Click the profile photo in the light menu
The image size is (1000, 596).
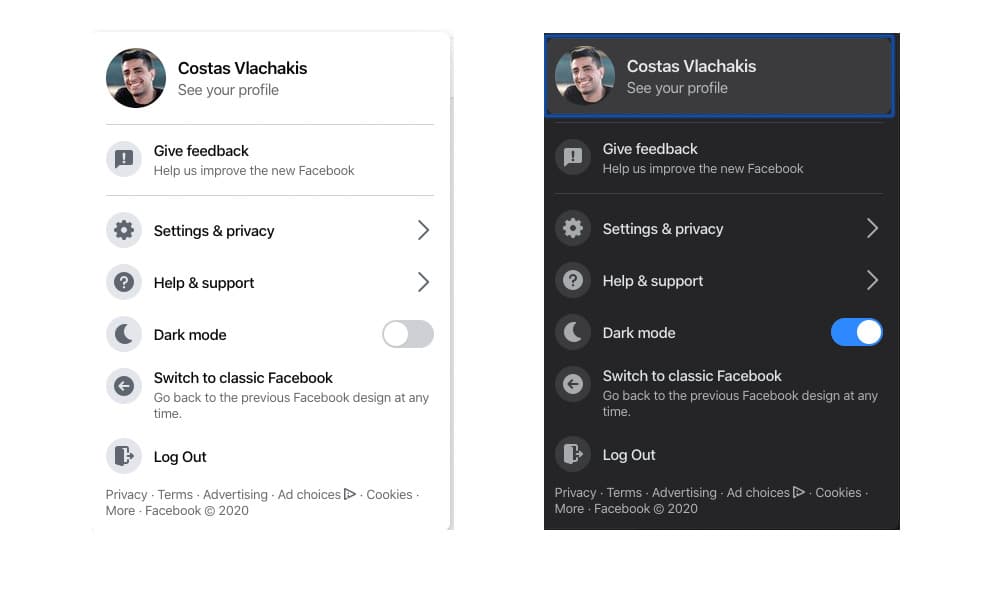pyautogui.click(x=136, y=78)
